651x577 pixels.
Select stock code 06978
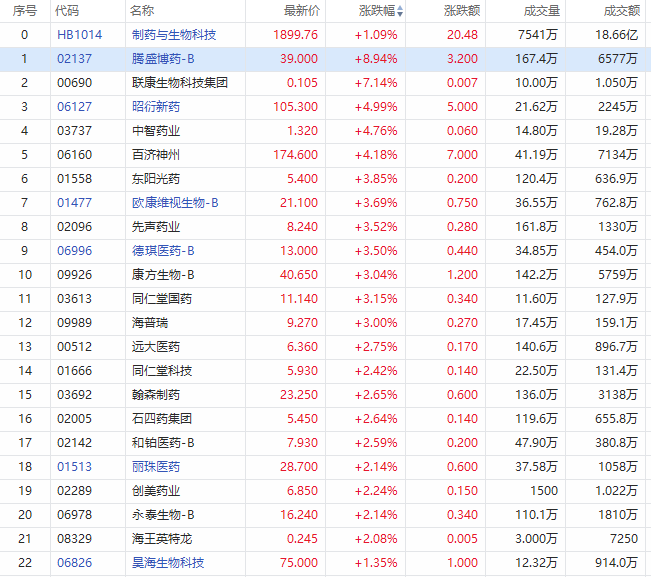pos(74,515)
